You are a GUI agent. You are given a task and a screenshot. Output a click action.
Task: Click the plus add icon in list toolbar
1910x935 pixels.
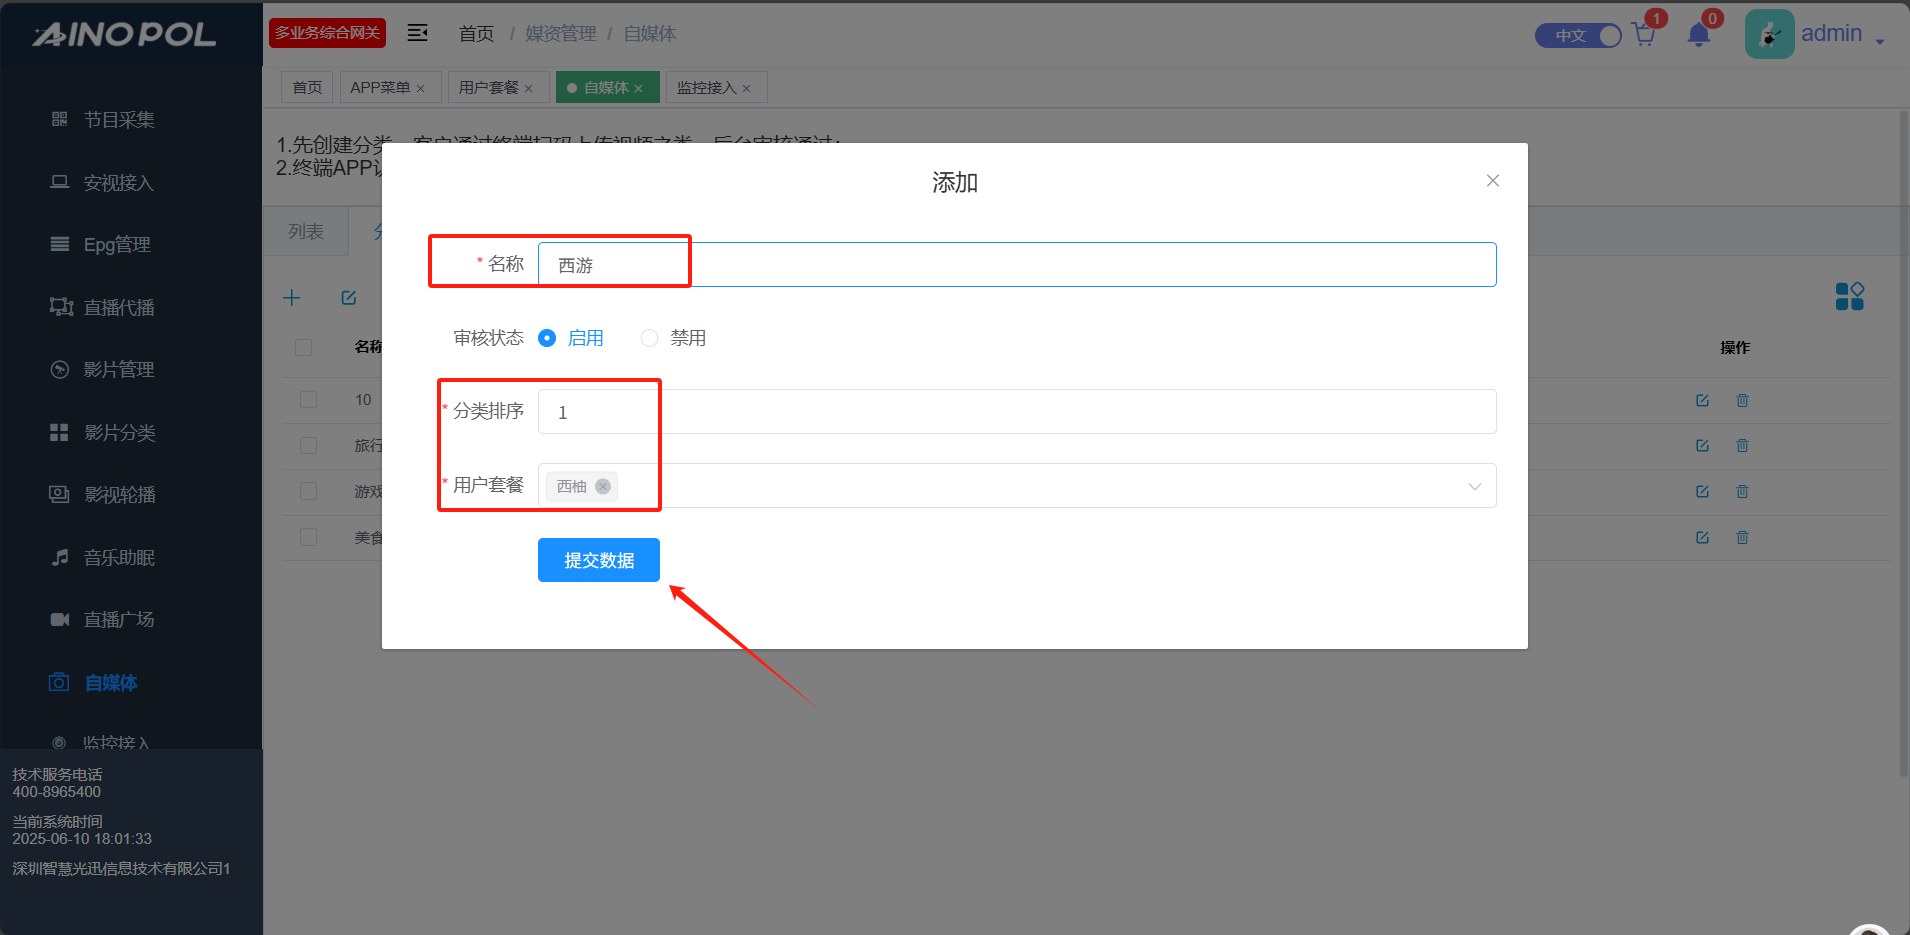click(292, 298)
